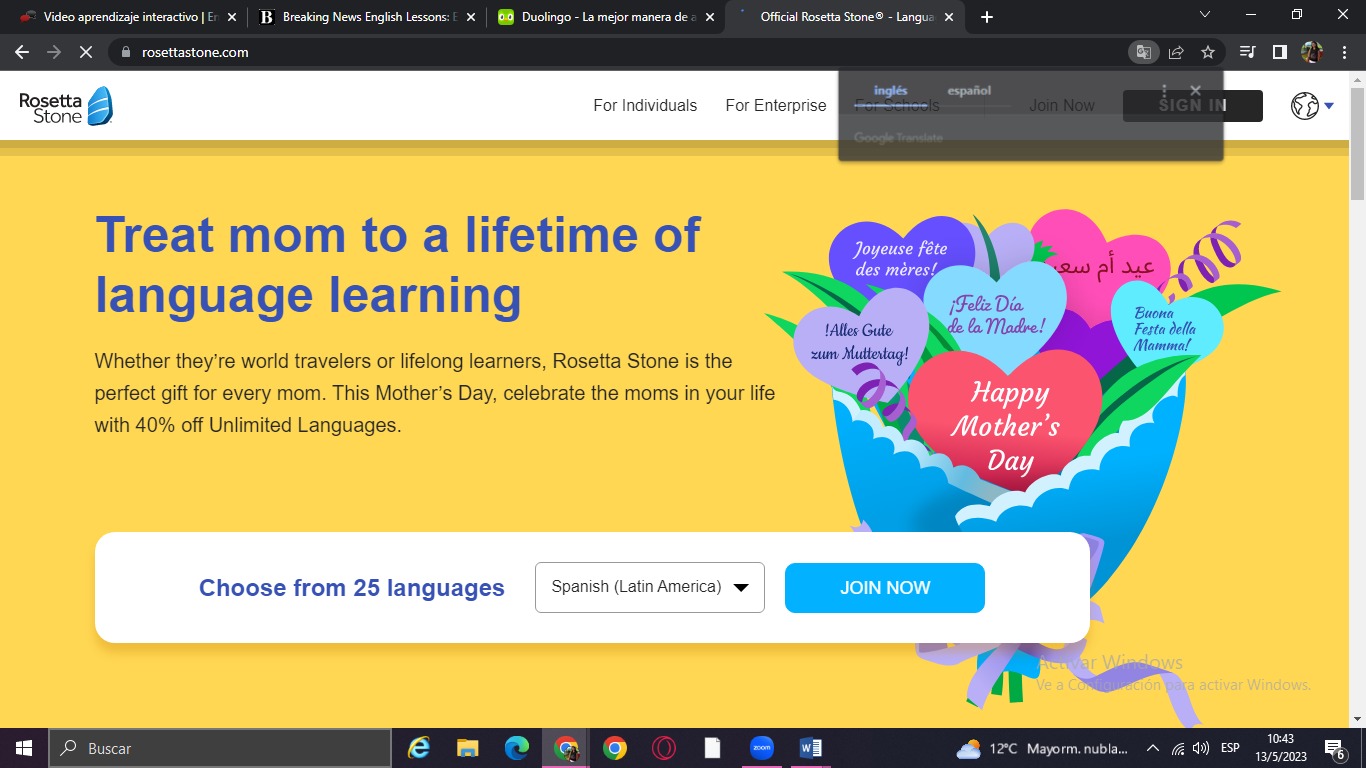Image resolution: width=1366 pixels, height=768 pixels.
Task: Select español in Google Translate popup
Action: click(x=969, y=90)
